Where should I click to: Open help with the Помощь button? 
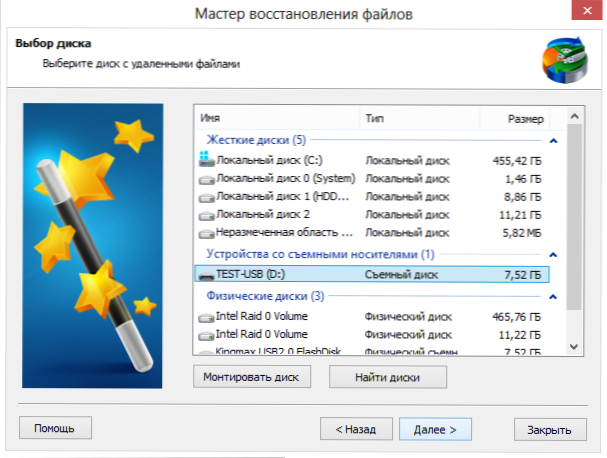[55, 428]
